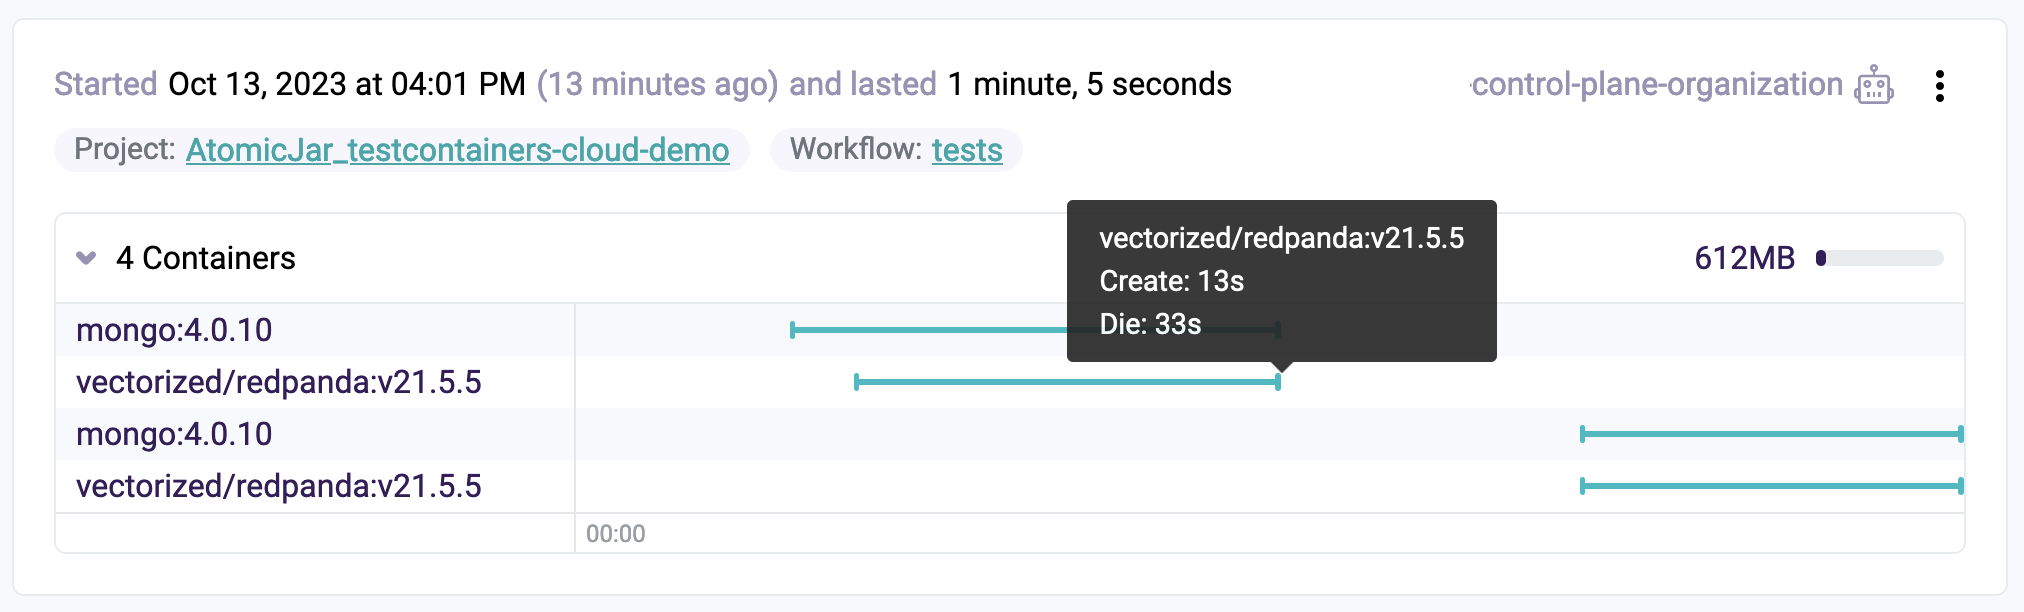Select the Workflow label pill
Viewport: 2024px width, 612px height.
(x=895, y=150)
